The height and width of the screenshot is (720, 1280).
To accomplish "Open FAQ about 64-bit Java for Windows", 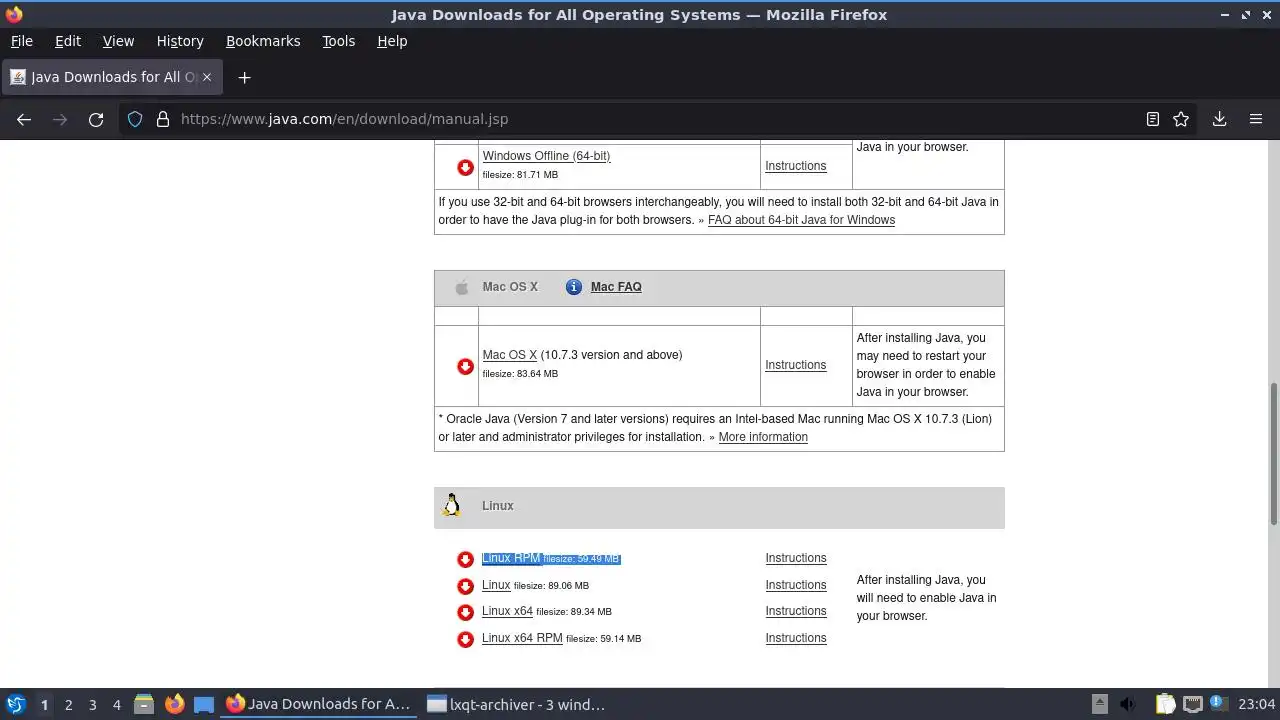I will pos(801,220).
